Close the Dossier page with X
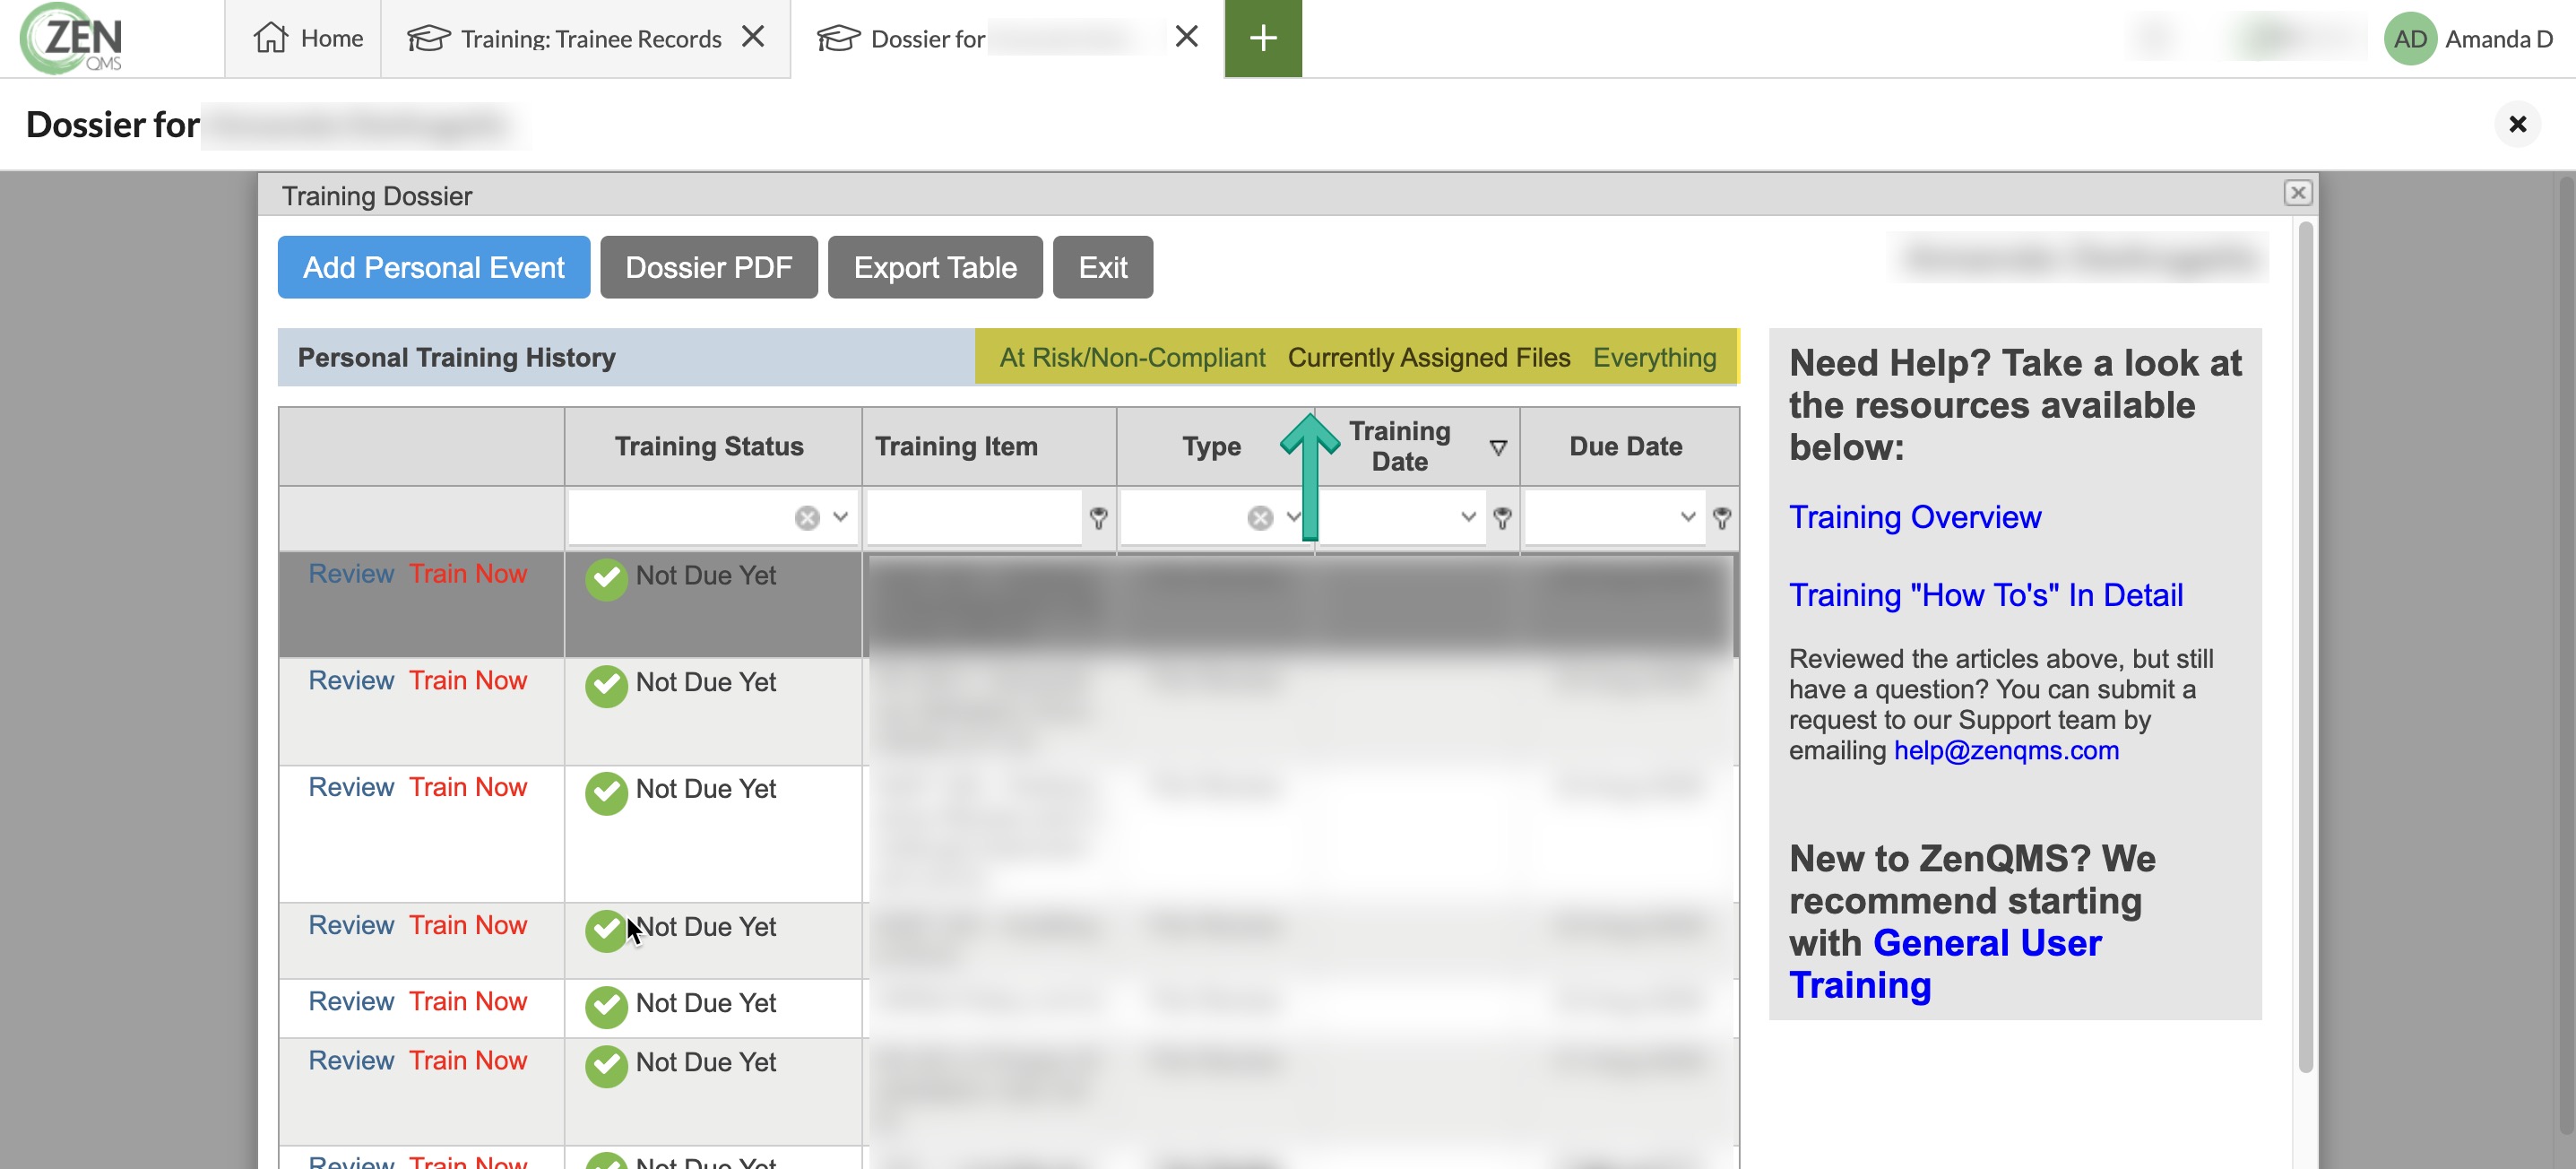The image size is (2576, 1169). point(2517,124)
